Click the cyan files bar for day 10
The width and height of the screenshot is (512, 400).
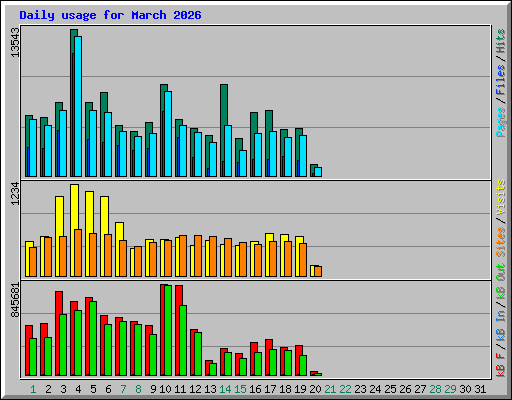pos(168,134)
